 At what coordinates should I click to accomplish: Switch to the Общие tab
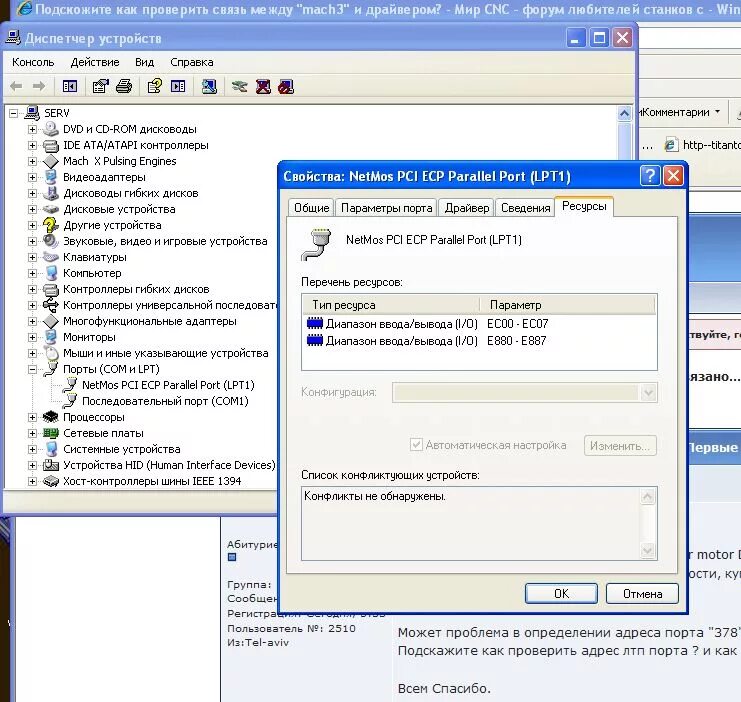pyautogui.click(x=311, y=208)
